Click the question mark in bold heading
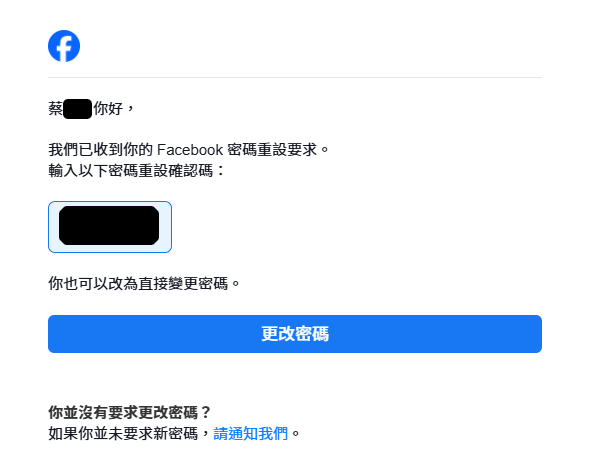592x474 pixels. 206,412
